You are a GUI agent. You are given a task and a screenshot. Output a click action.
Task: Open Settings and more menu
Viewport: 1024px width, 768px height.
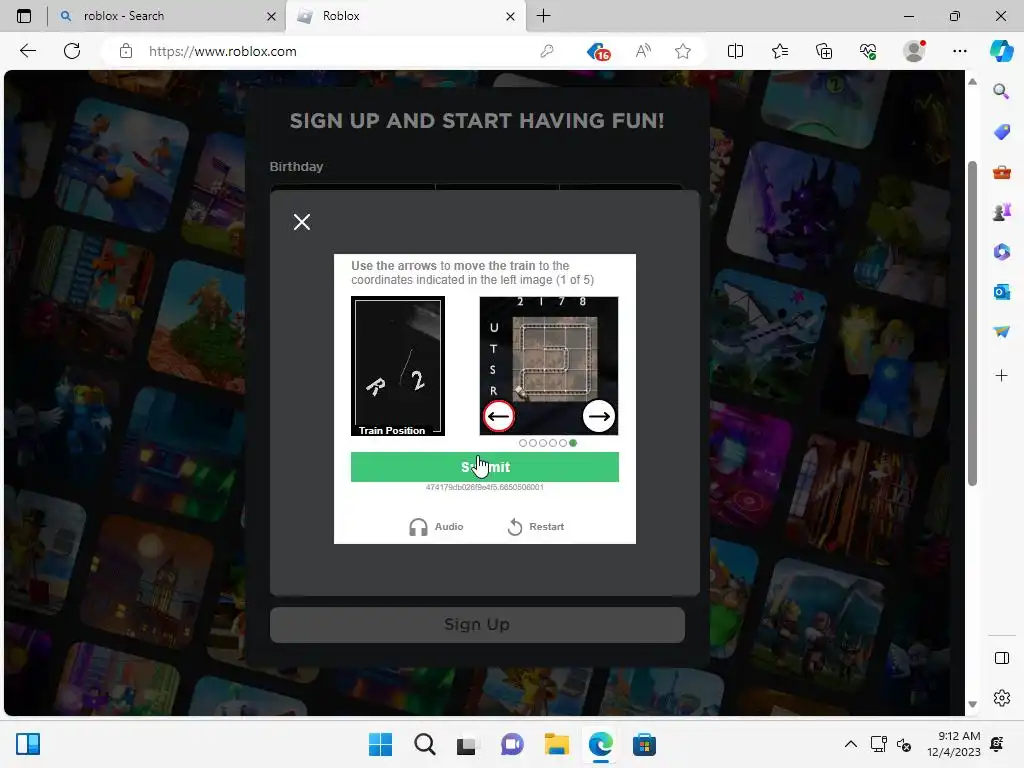tap(959, 51)
